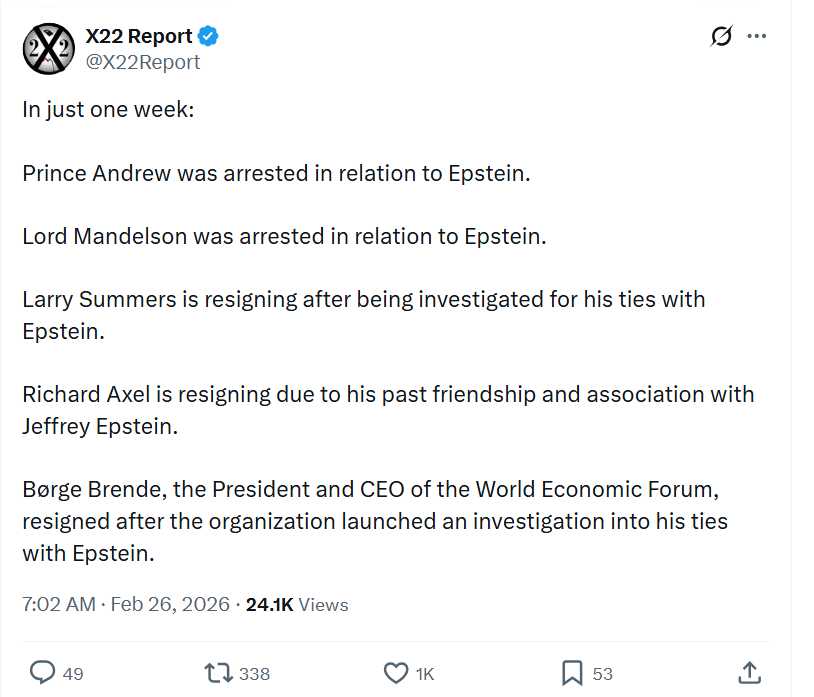This screenshot has height=697, width=814.
Task: Click the 1K likes count
Action: 425,674
